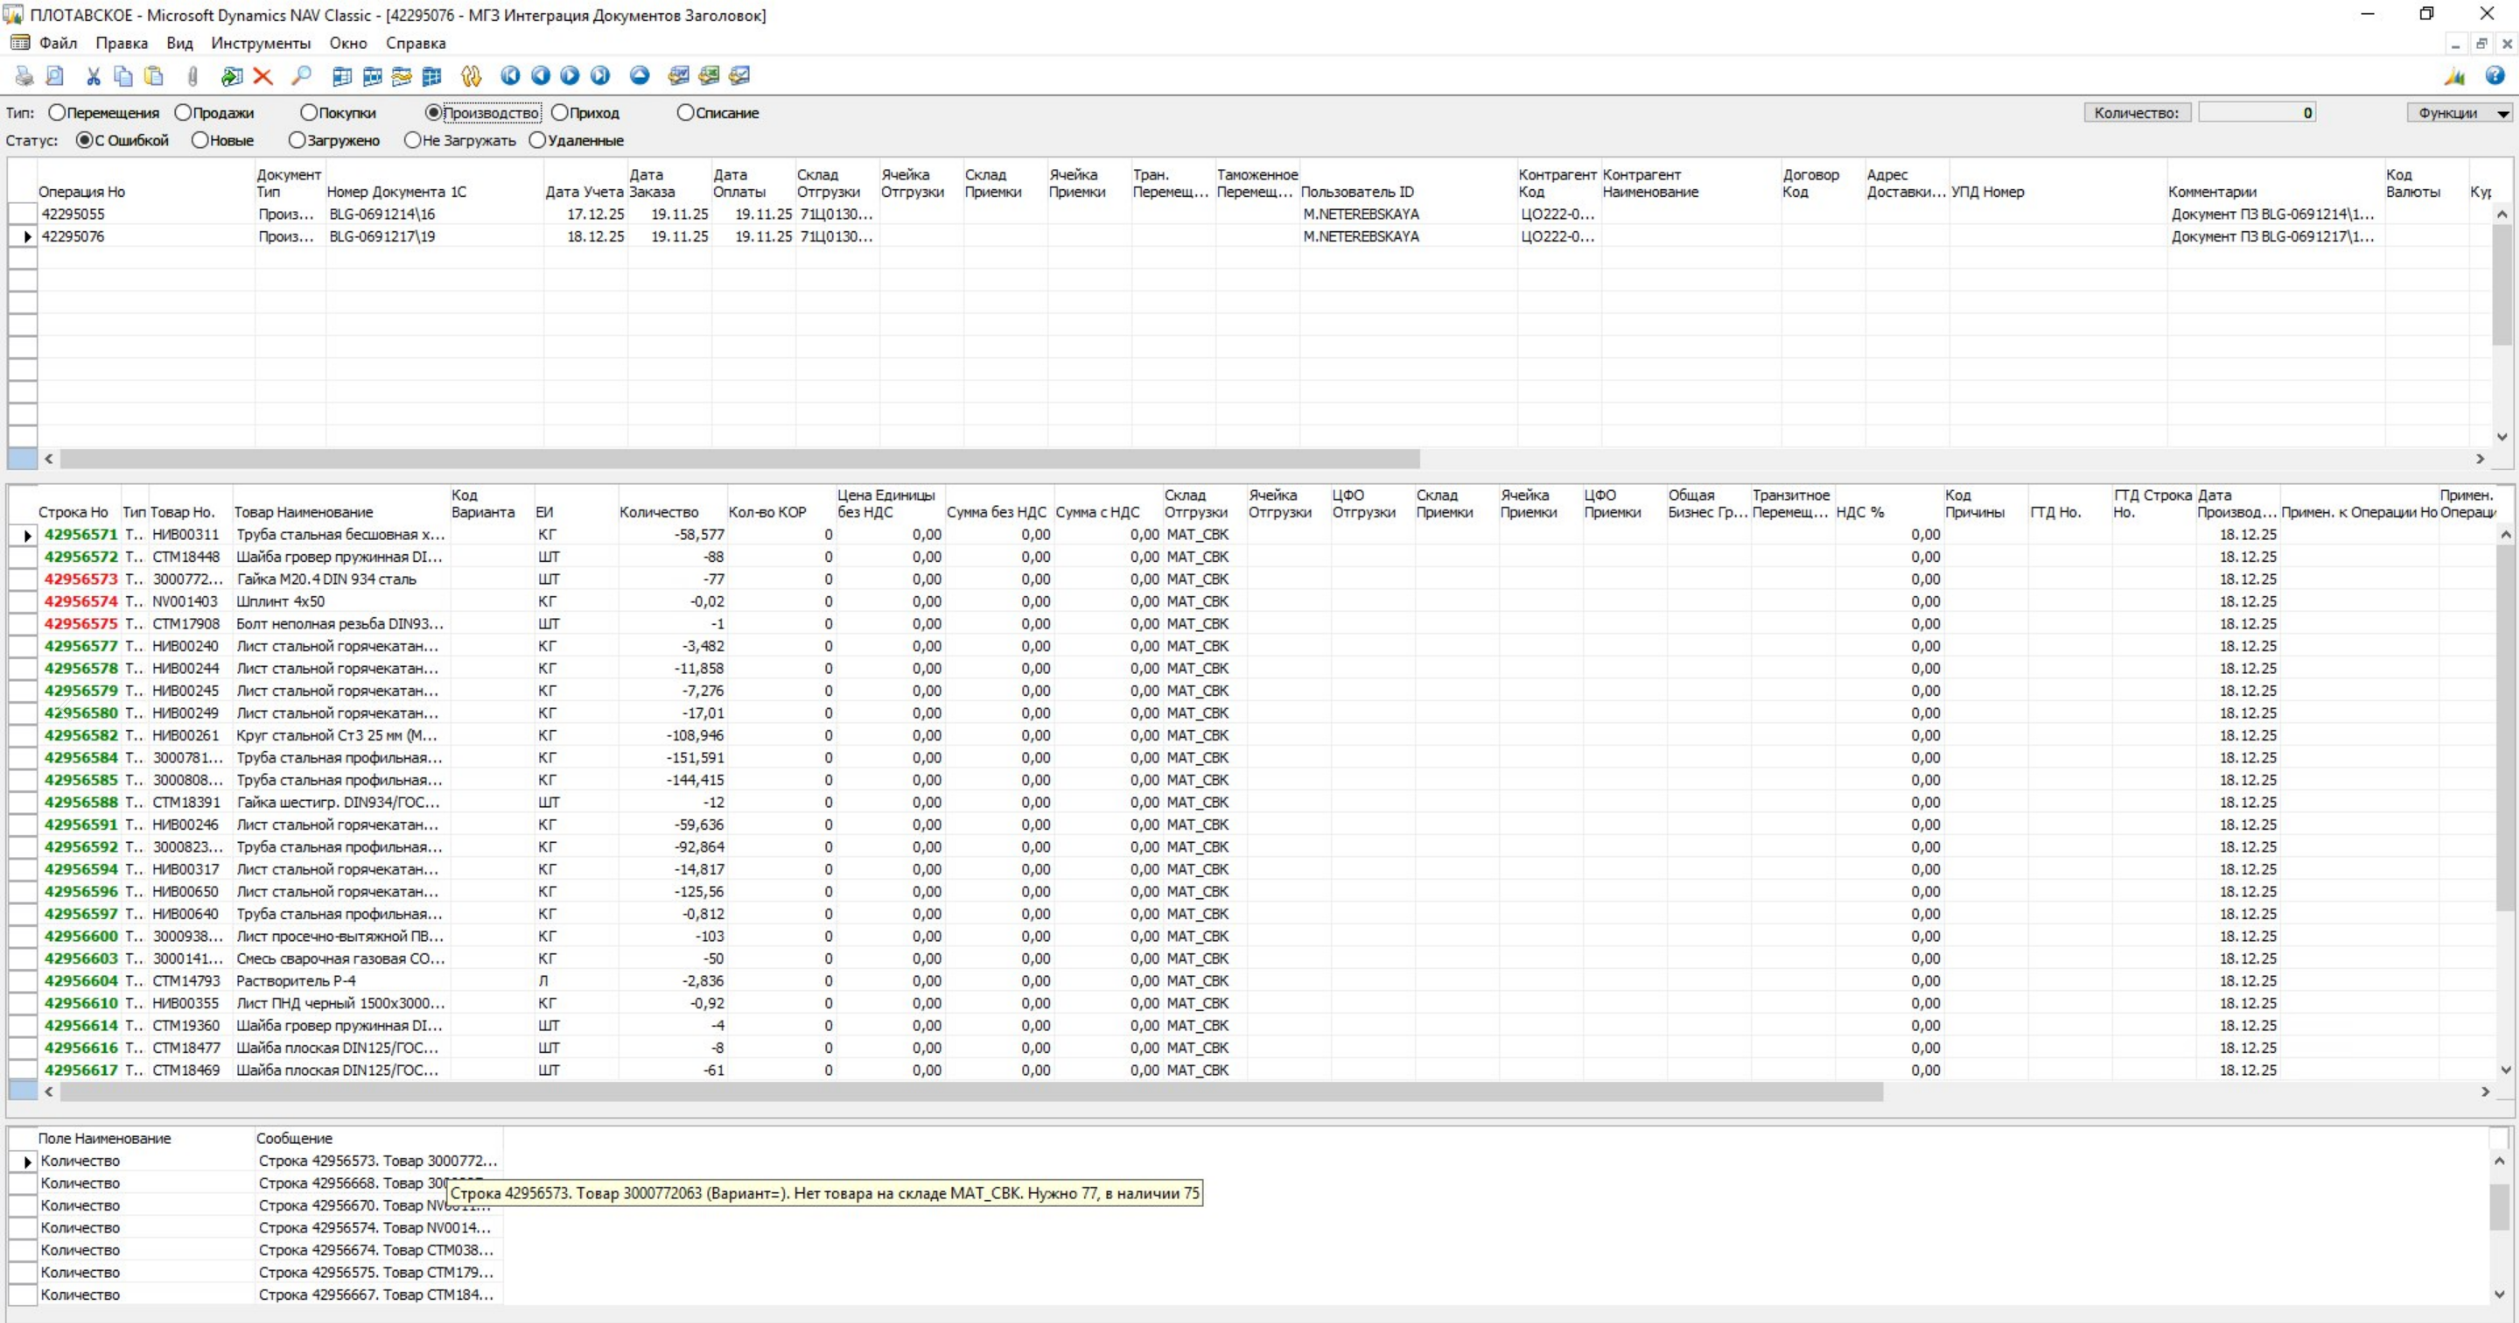This screenshot has width=2519, height=1323.
Task: Select the Покупки type radio button
Action: (309, 113)
